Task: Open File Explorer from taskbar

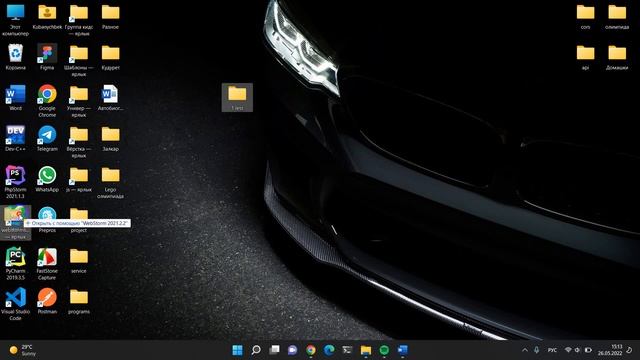Action: click(x=366, y=350)
